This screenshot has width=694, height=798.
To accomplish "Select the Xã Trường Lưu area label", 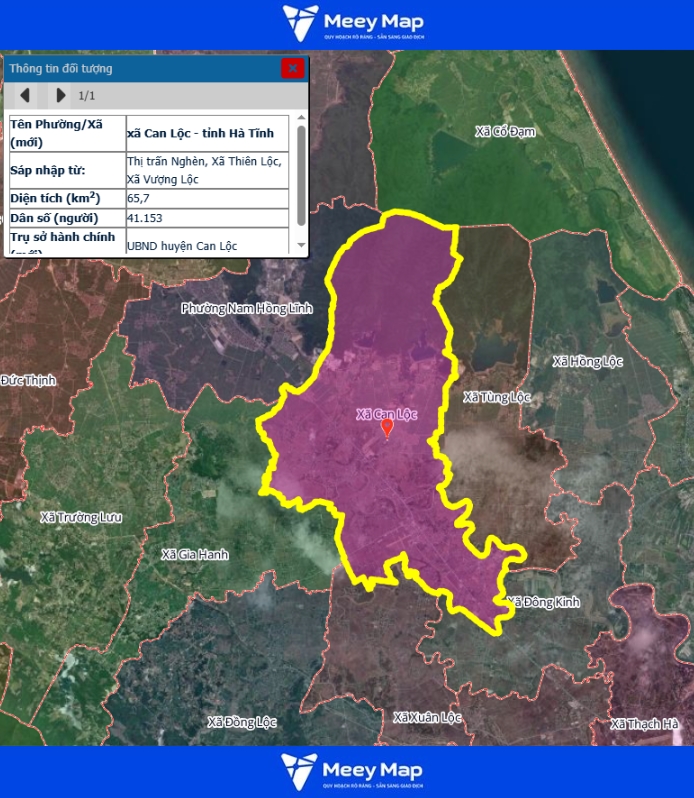I will tap(81, 517).
